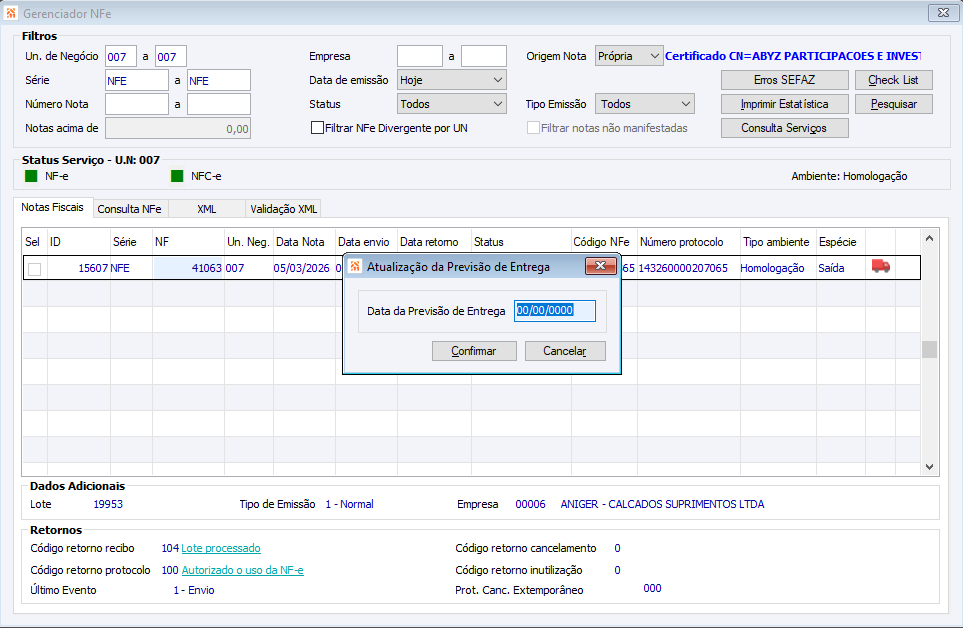Open the Origem Nota dropdown
963x628 pixels.
pos(629,56)
